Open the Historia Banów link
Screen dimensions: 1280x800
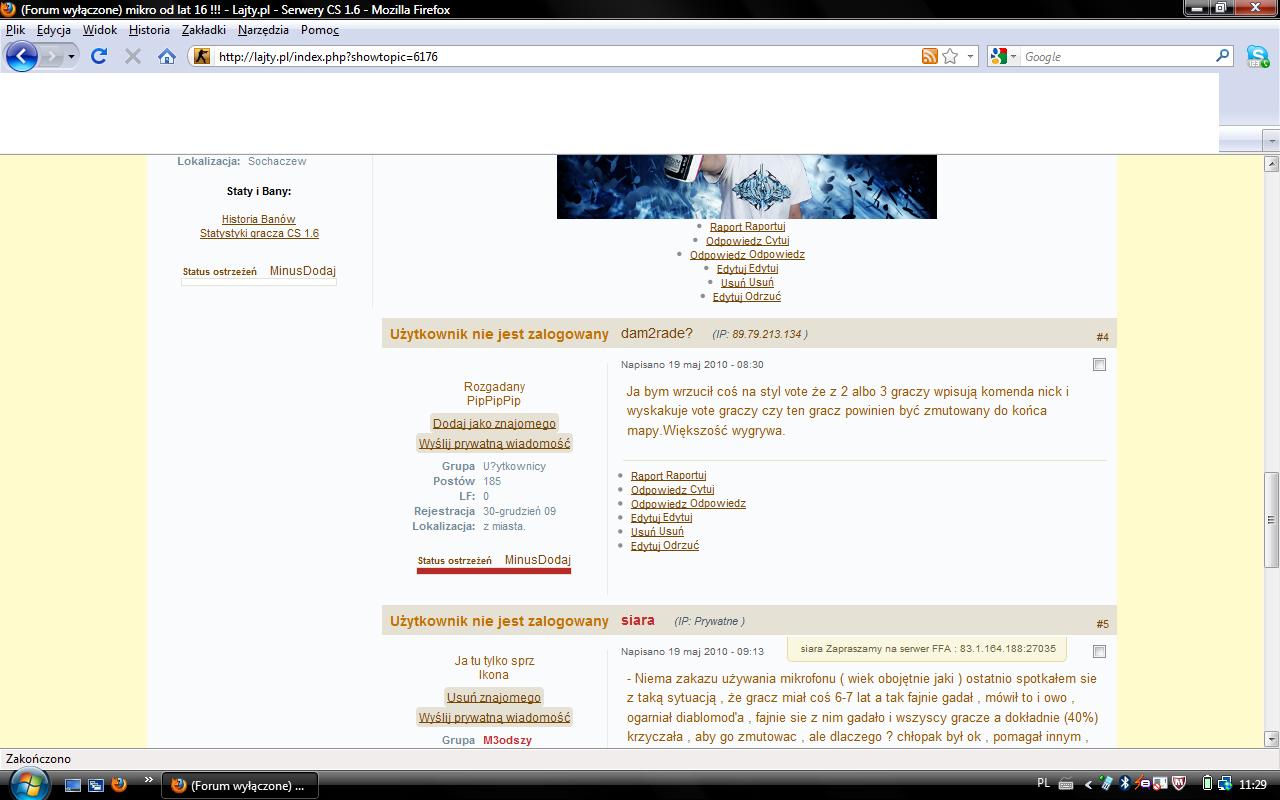pos(258,219)
